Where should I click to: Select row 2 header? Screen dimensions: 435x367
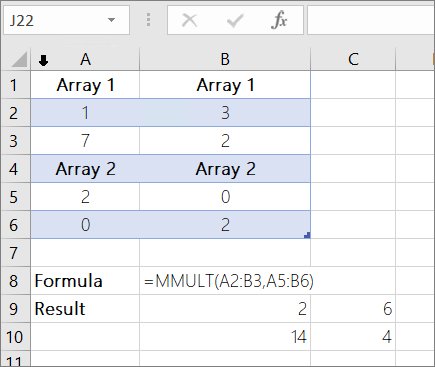(15, 113)
